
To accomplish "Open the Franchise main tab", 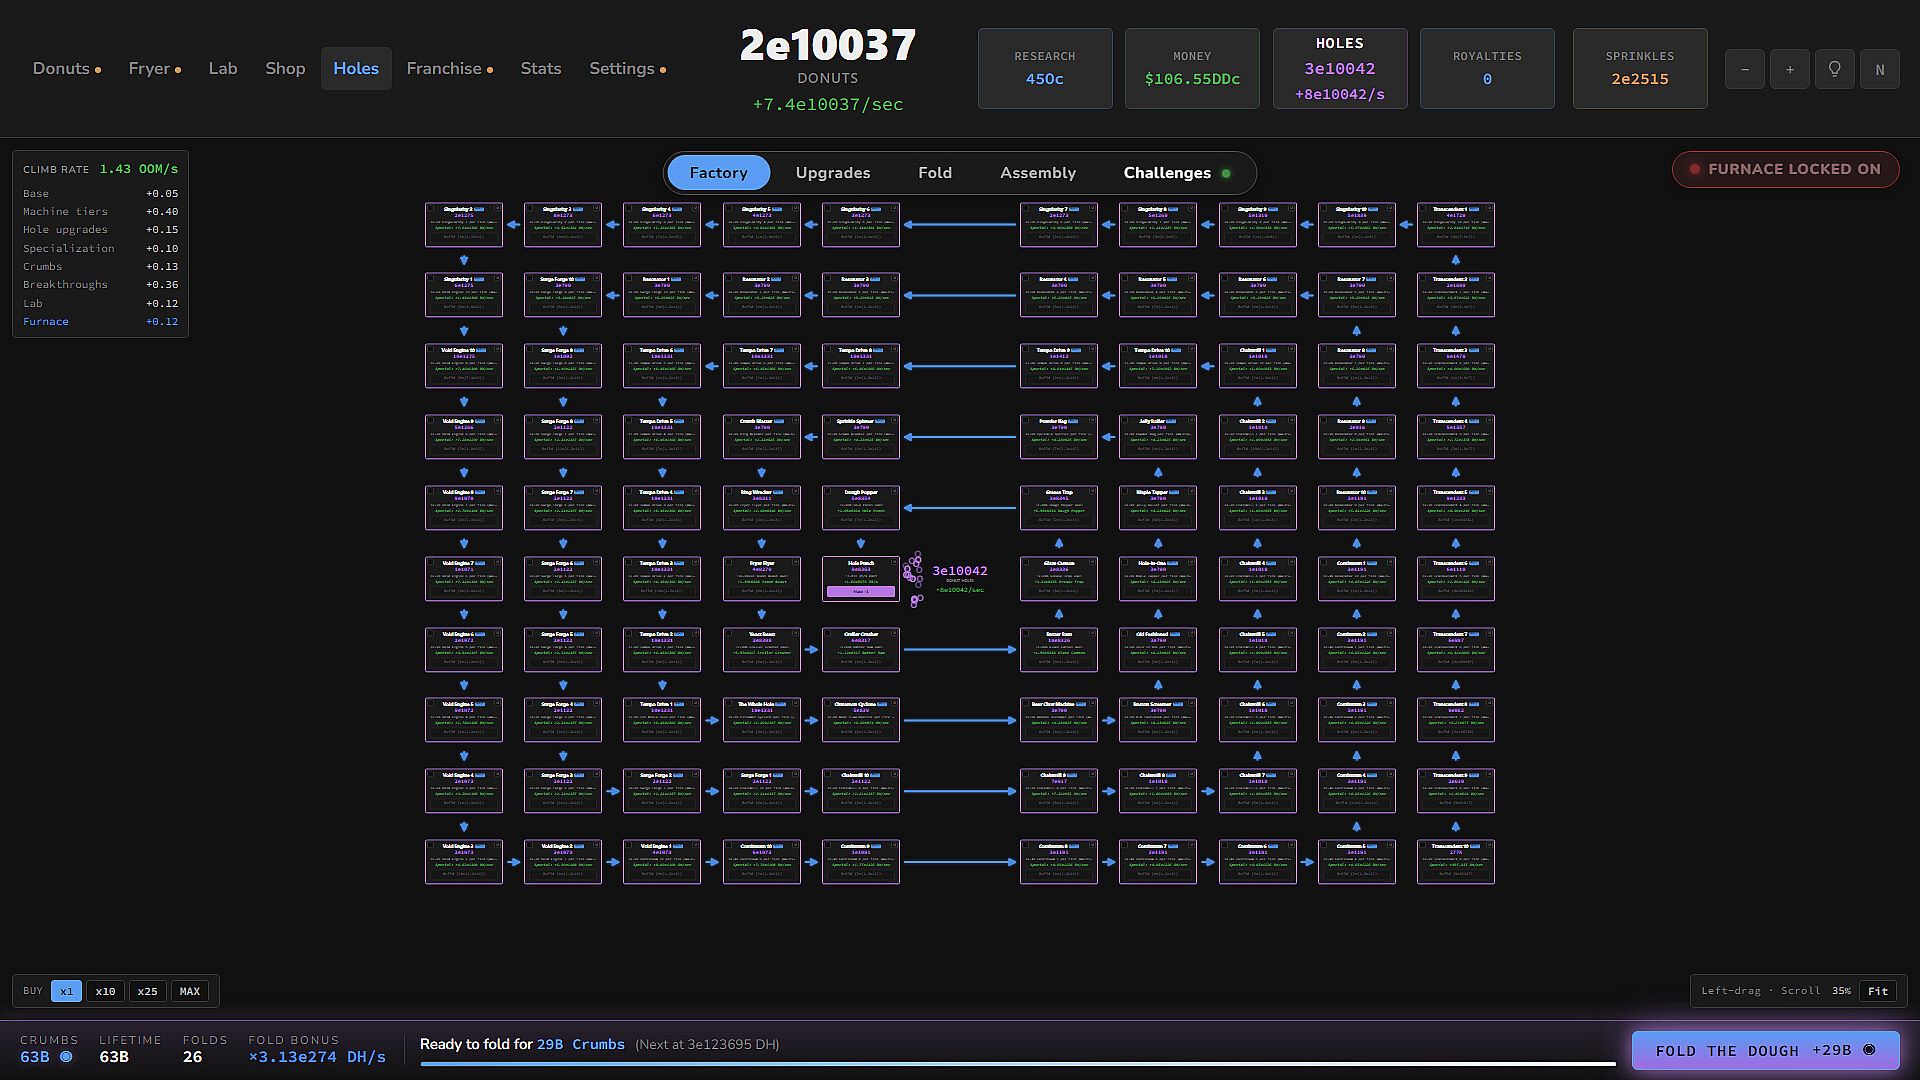I will click(449, 68).
